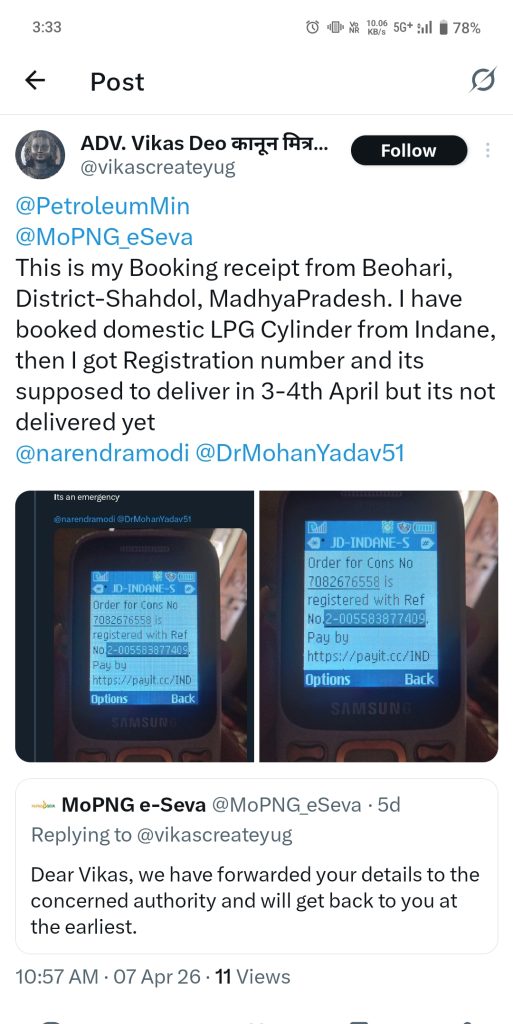Open ADV. Vikas Deo profile avatar
513x1024 pixels.
(40, 155)
